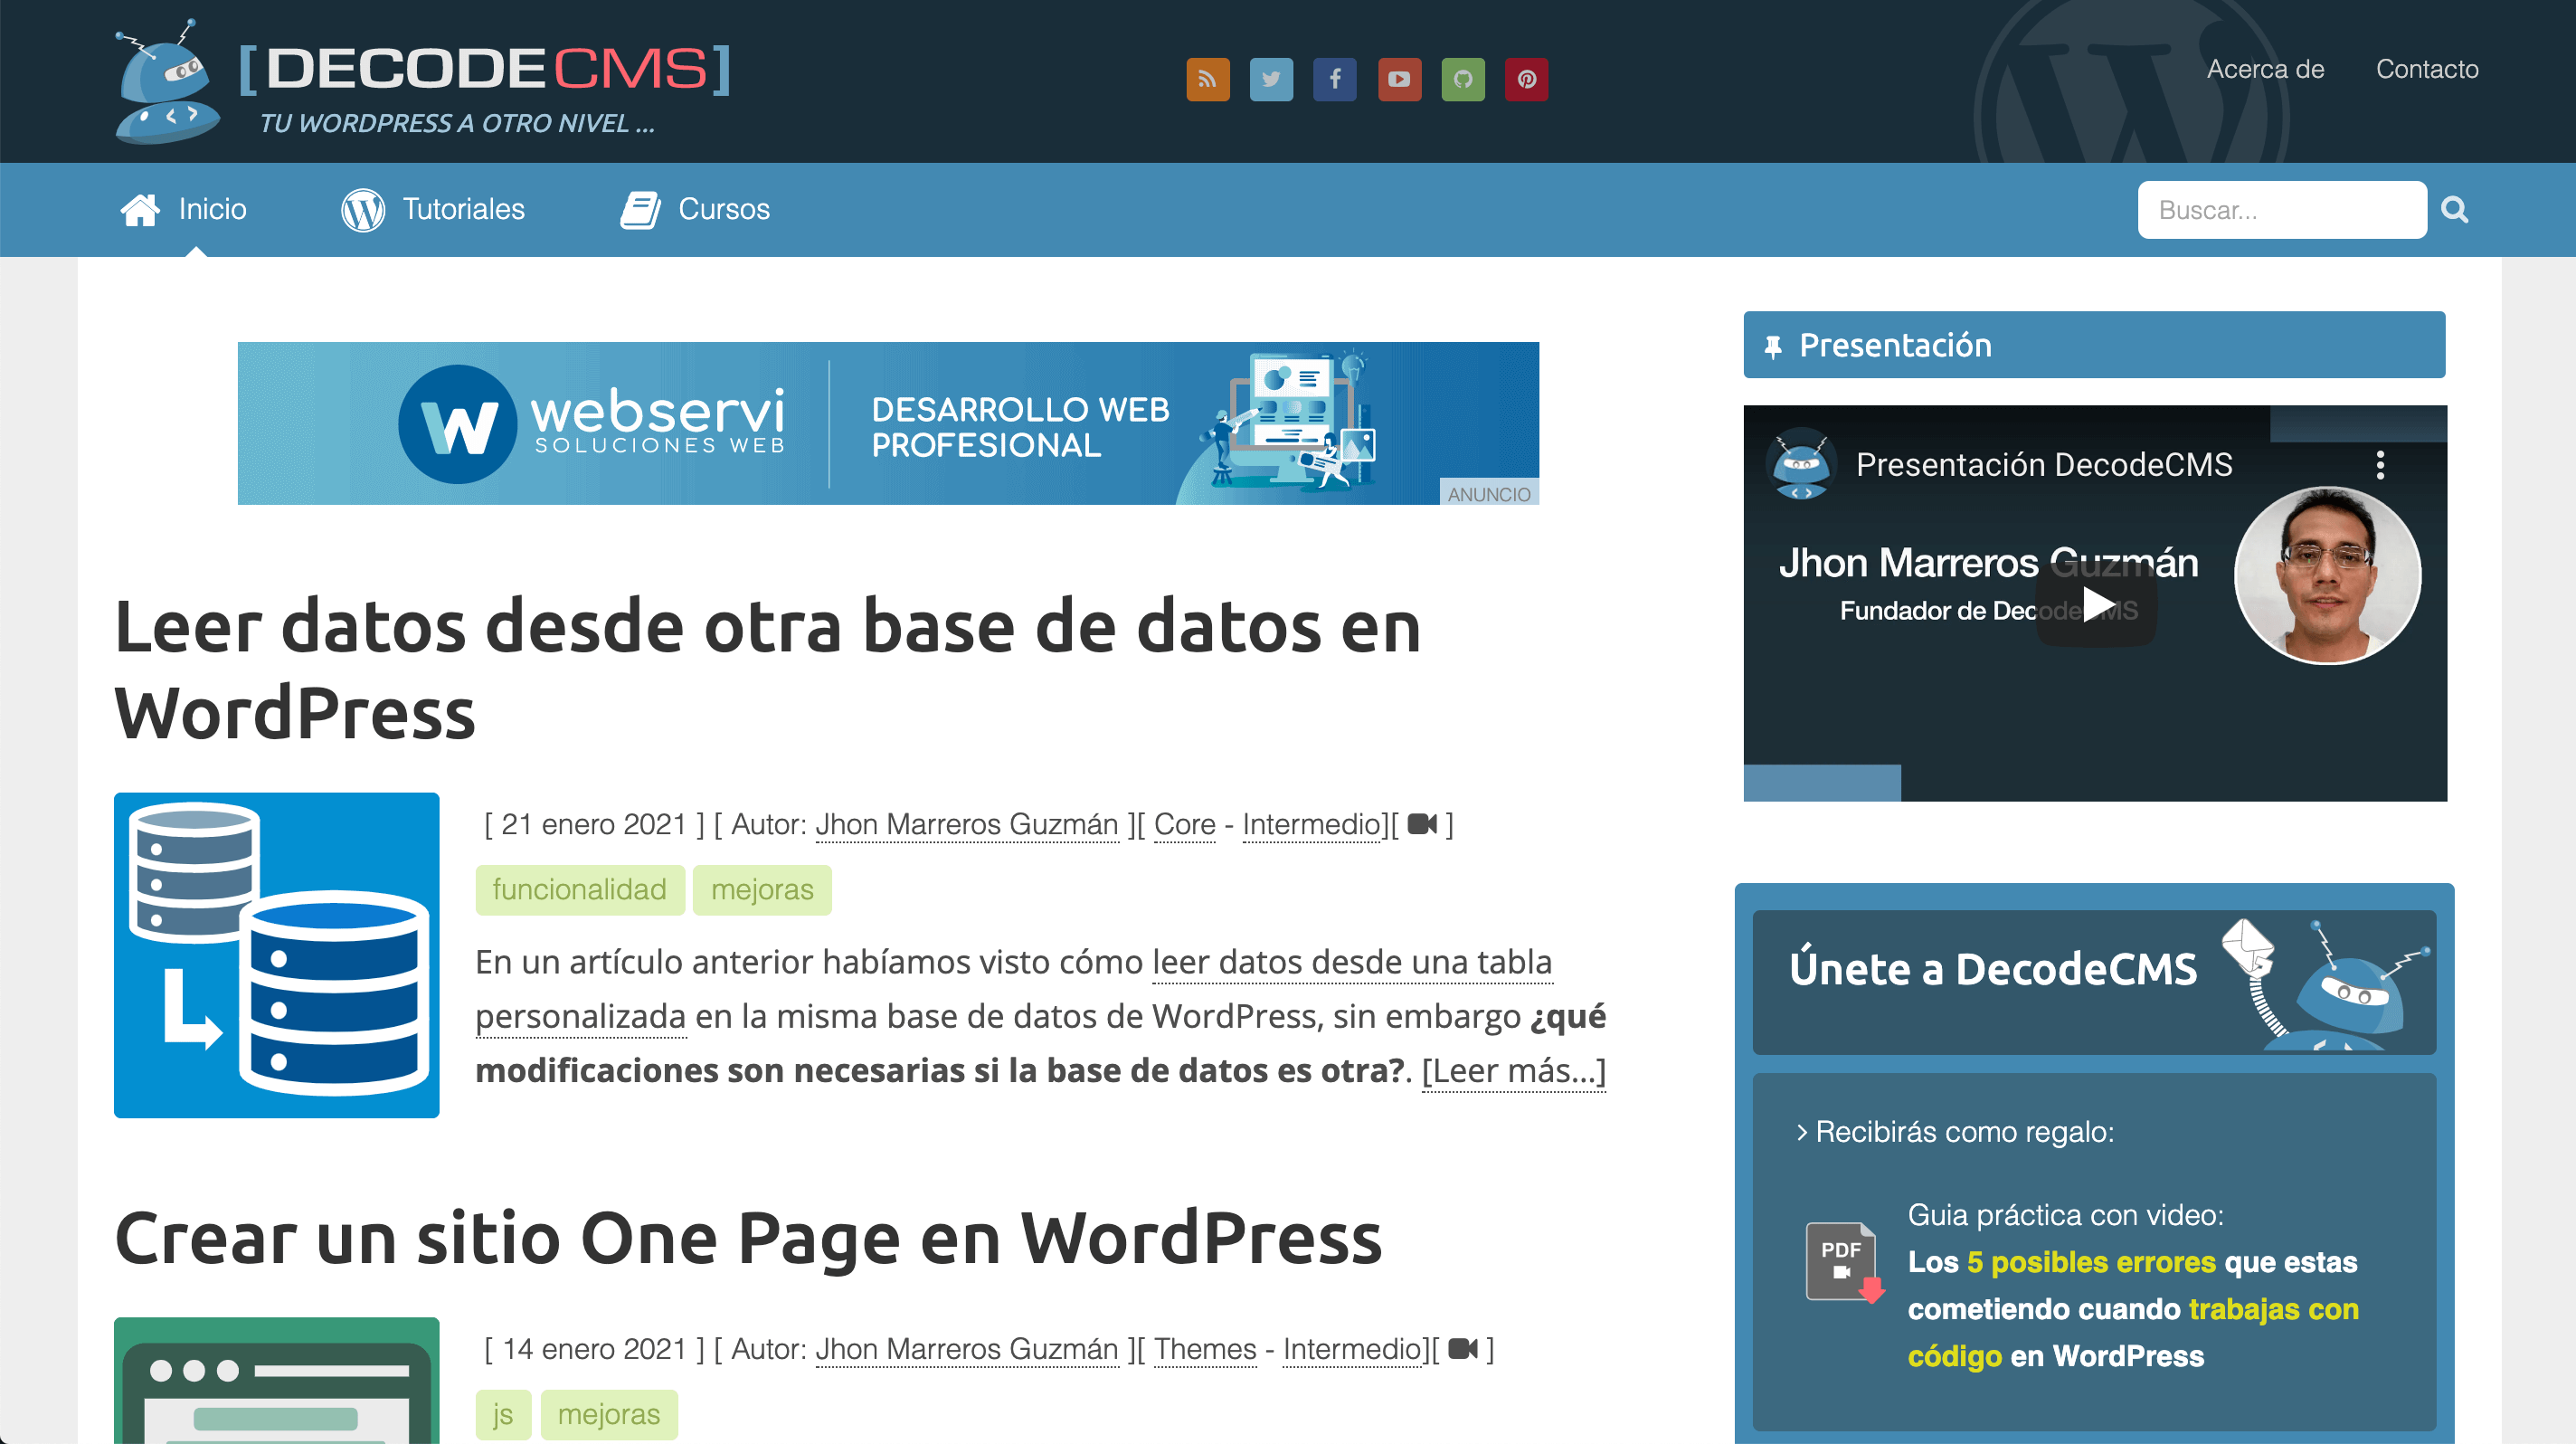Click the webservi advertisement banner
Viewport: 2576px width, 1444px height.
[888, 423]
